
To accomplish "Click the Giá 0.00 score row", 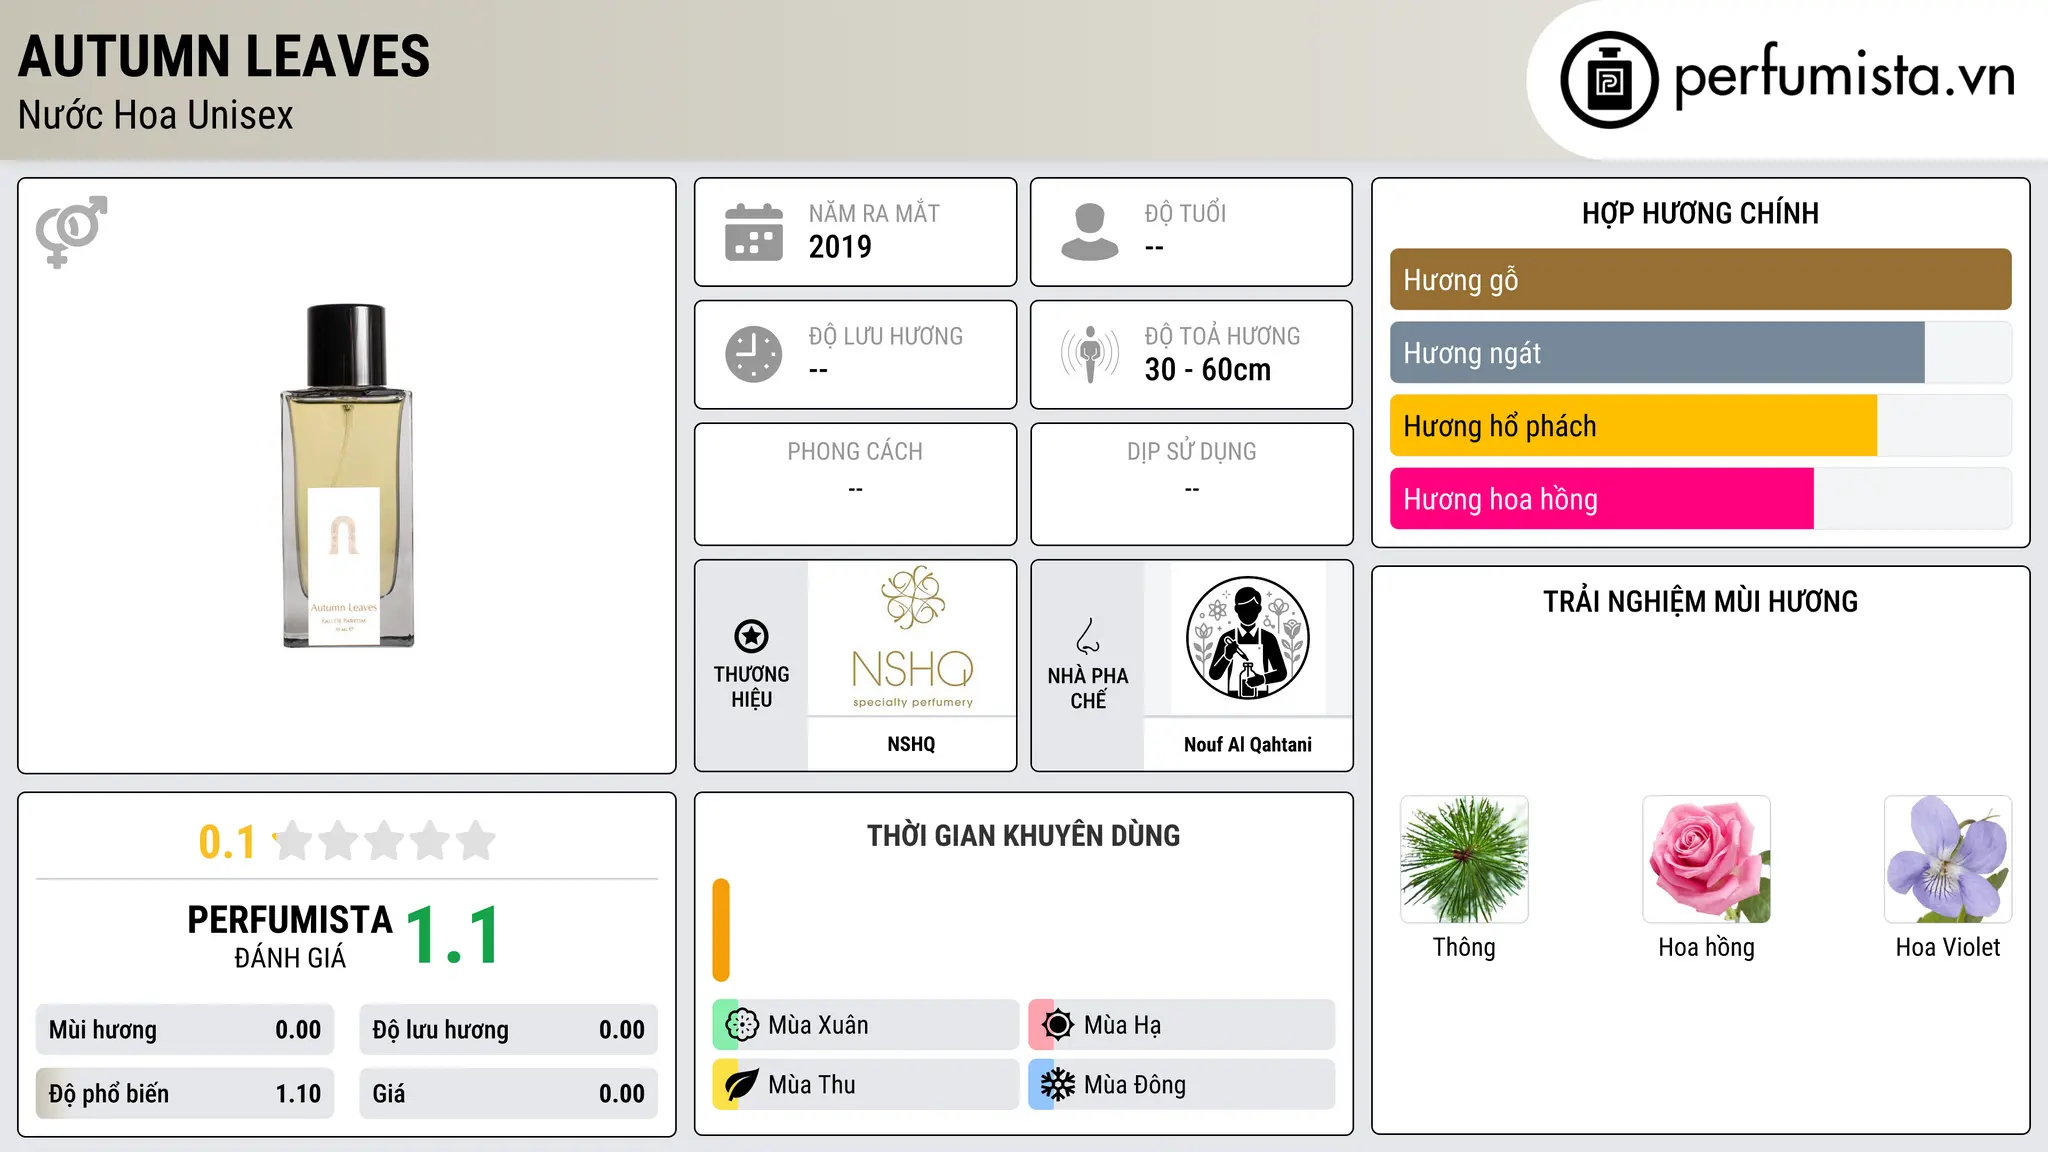I will tap(508, 1094).
